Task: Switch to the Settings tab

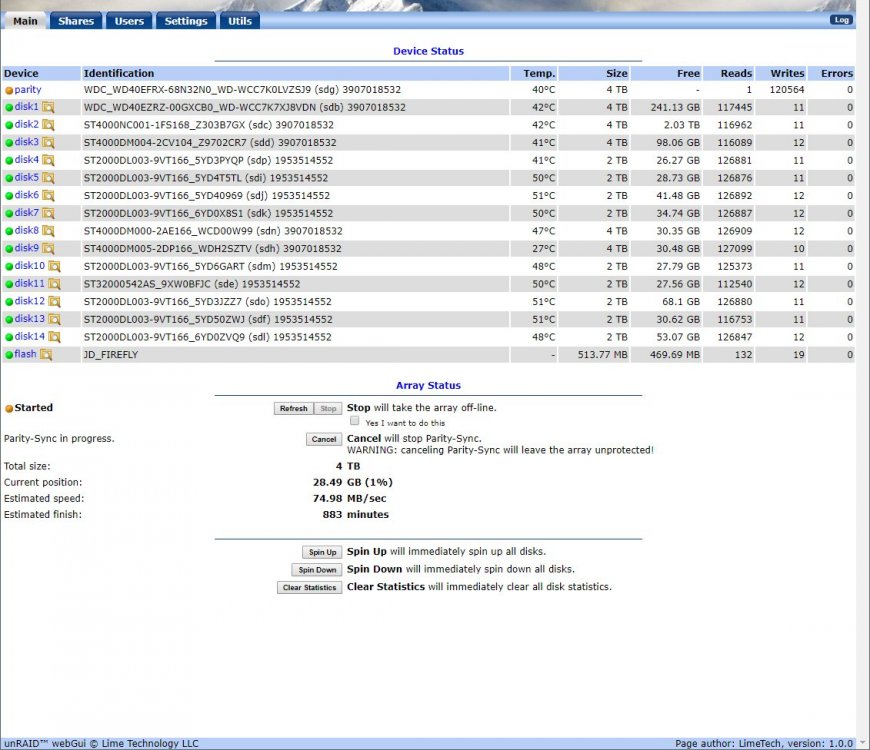Action: 186,21
